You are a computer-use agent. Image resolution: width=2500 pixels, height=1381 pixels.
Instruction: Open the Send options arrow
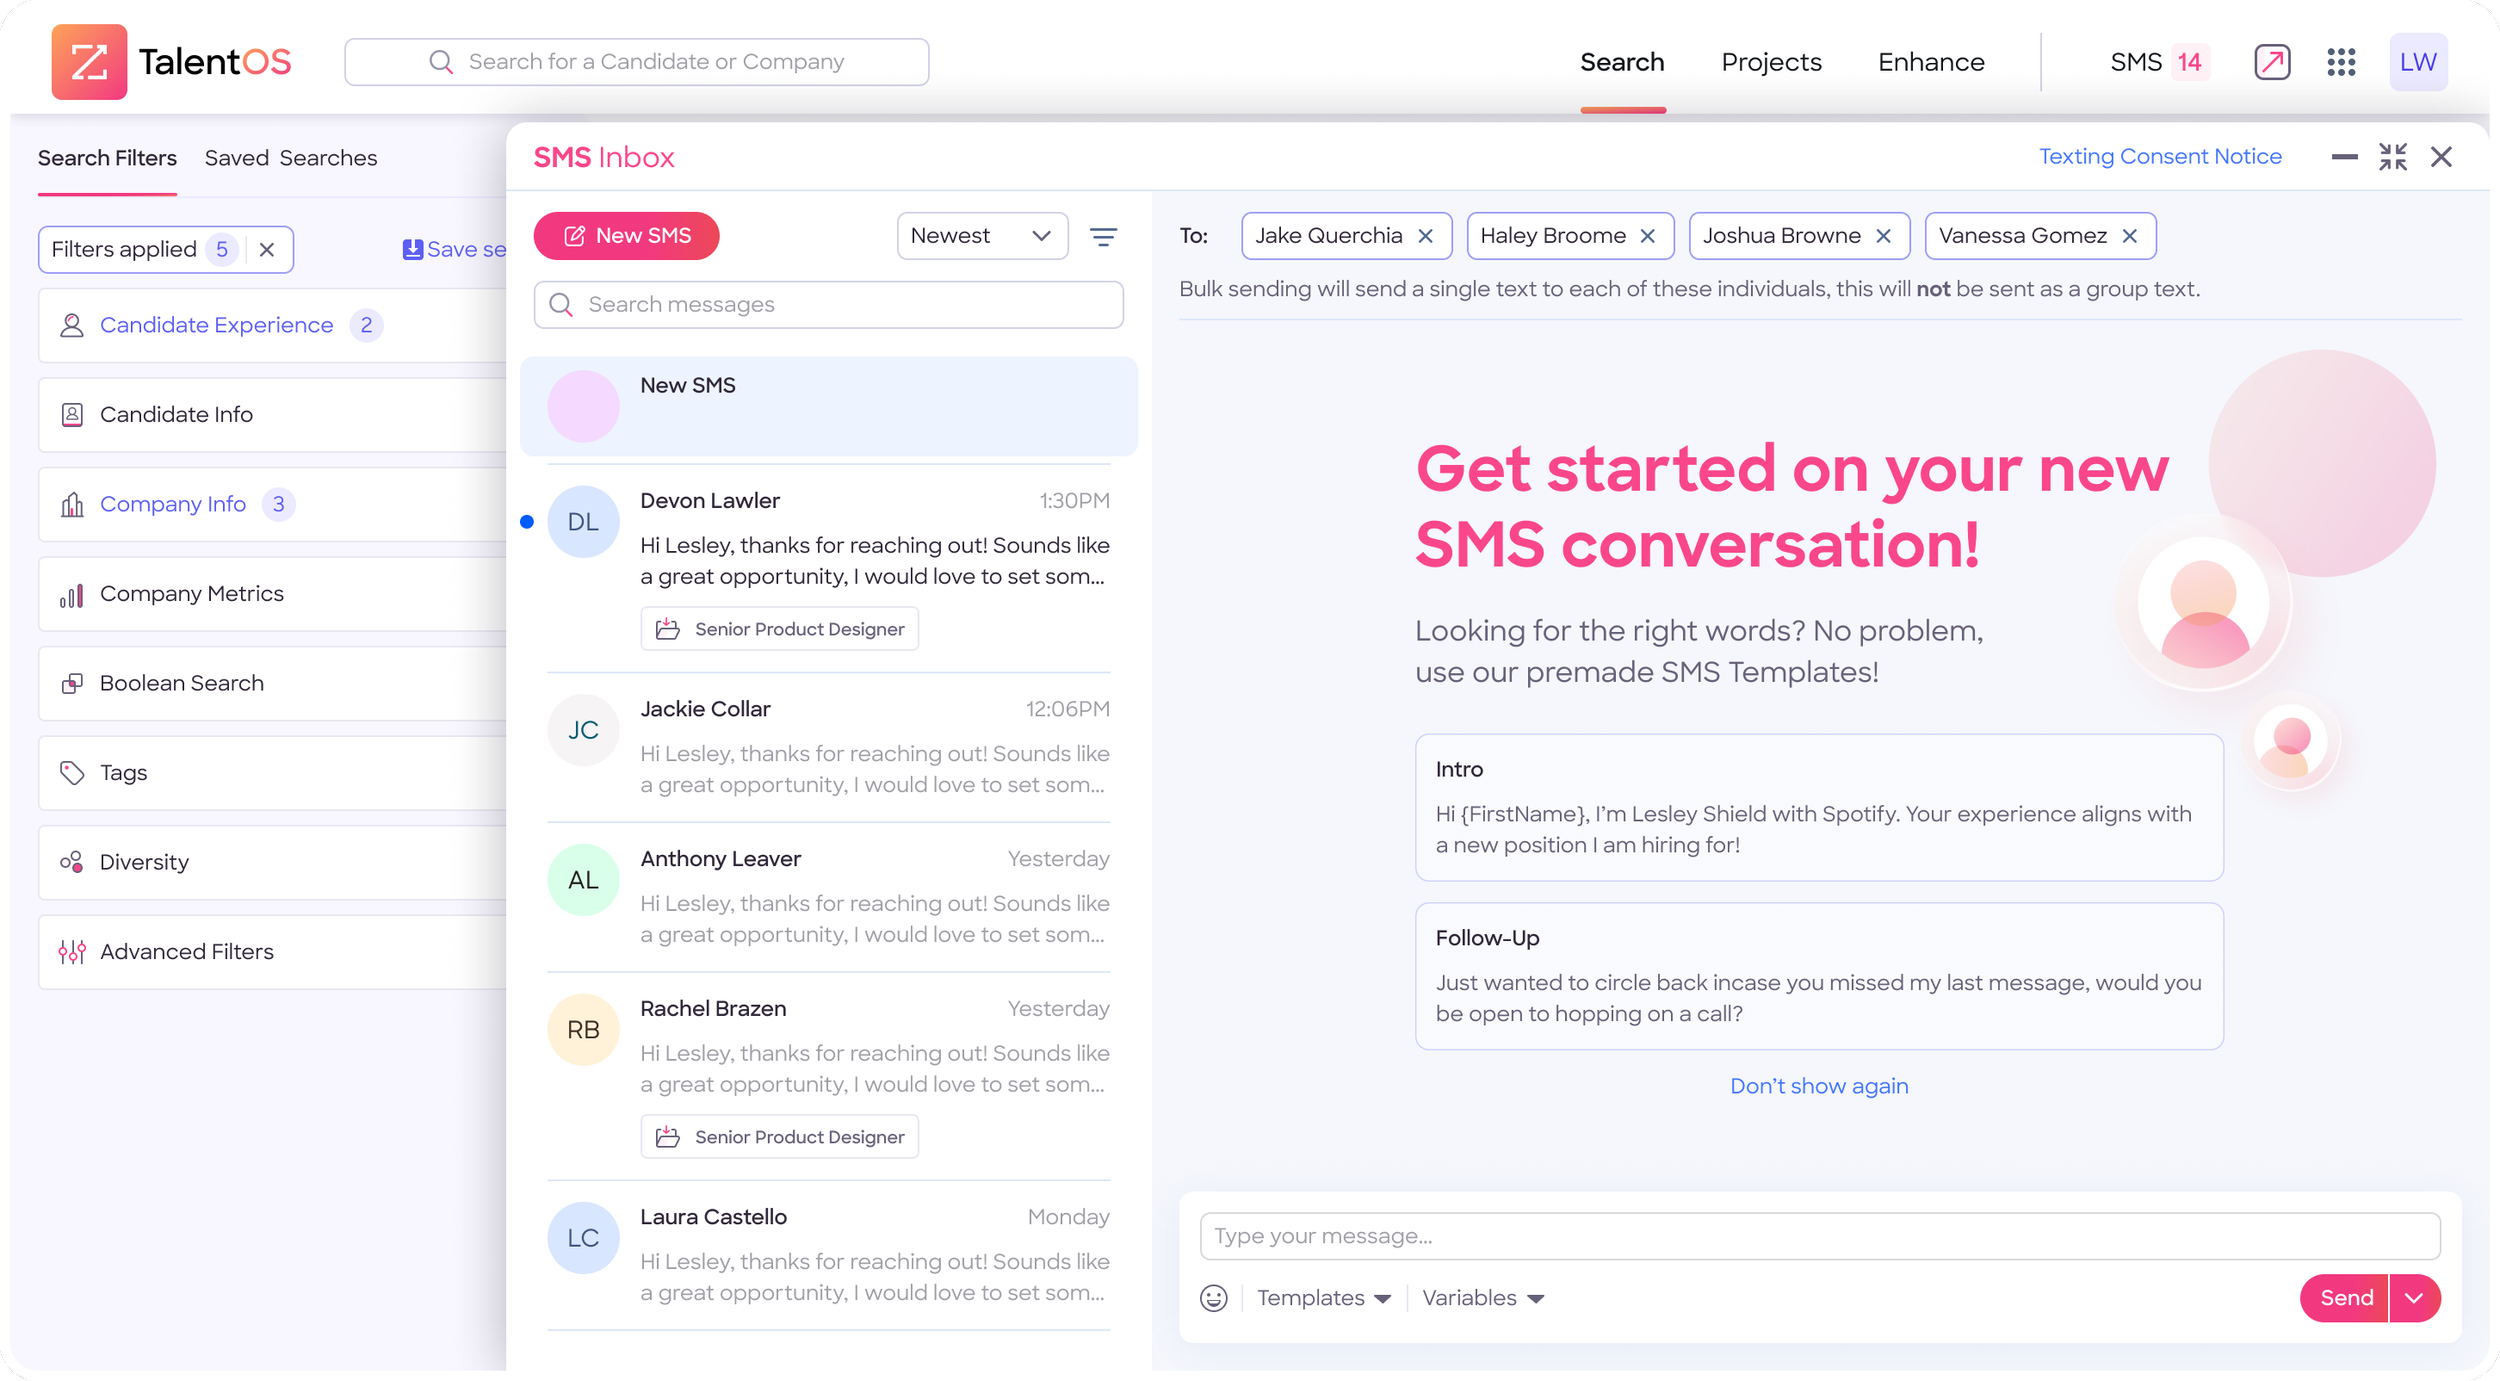[x=2415, y=1298]
